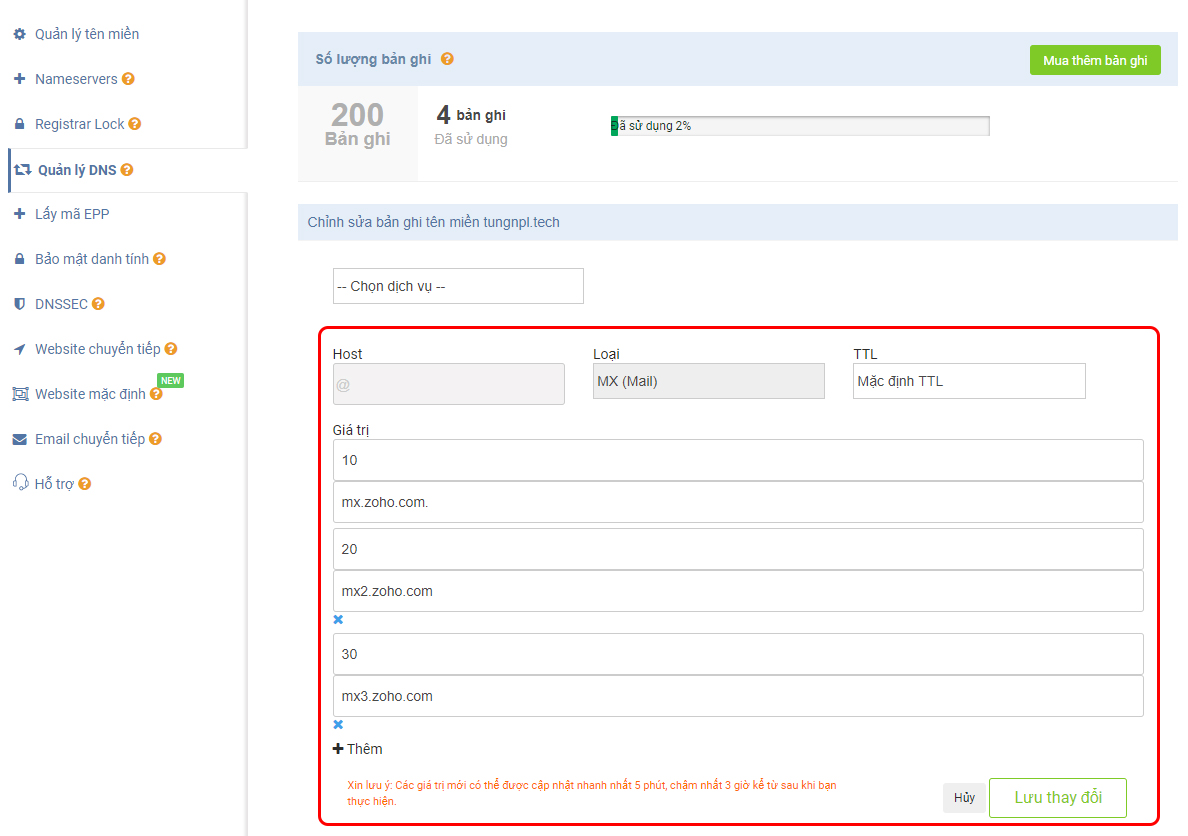This screenshot has height=836, width=1188.
Task: Open the DNSSEC sidebar item
Action: tap(61, 304)
